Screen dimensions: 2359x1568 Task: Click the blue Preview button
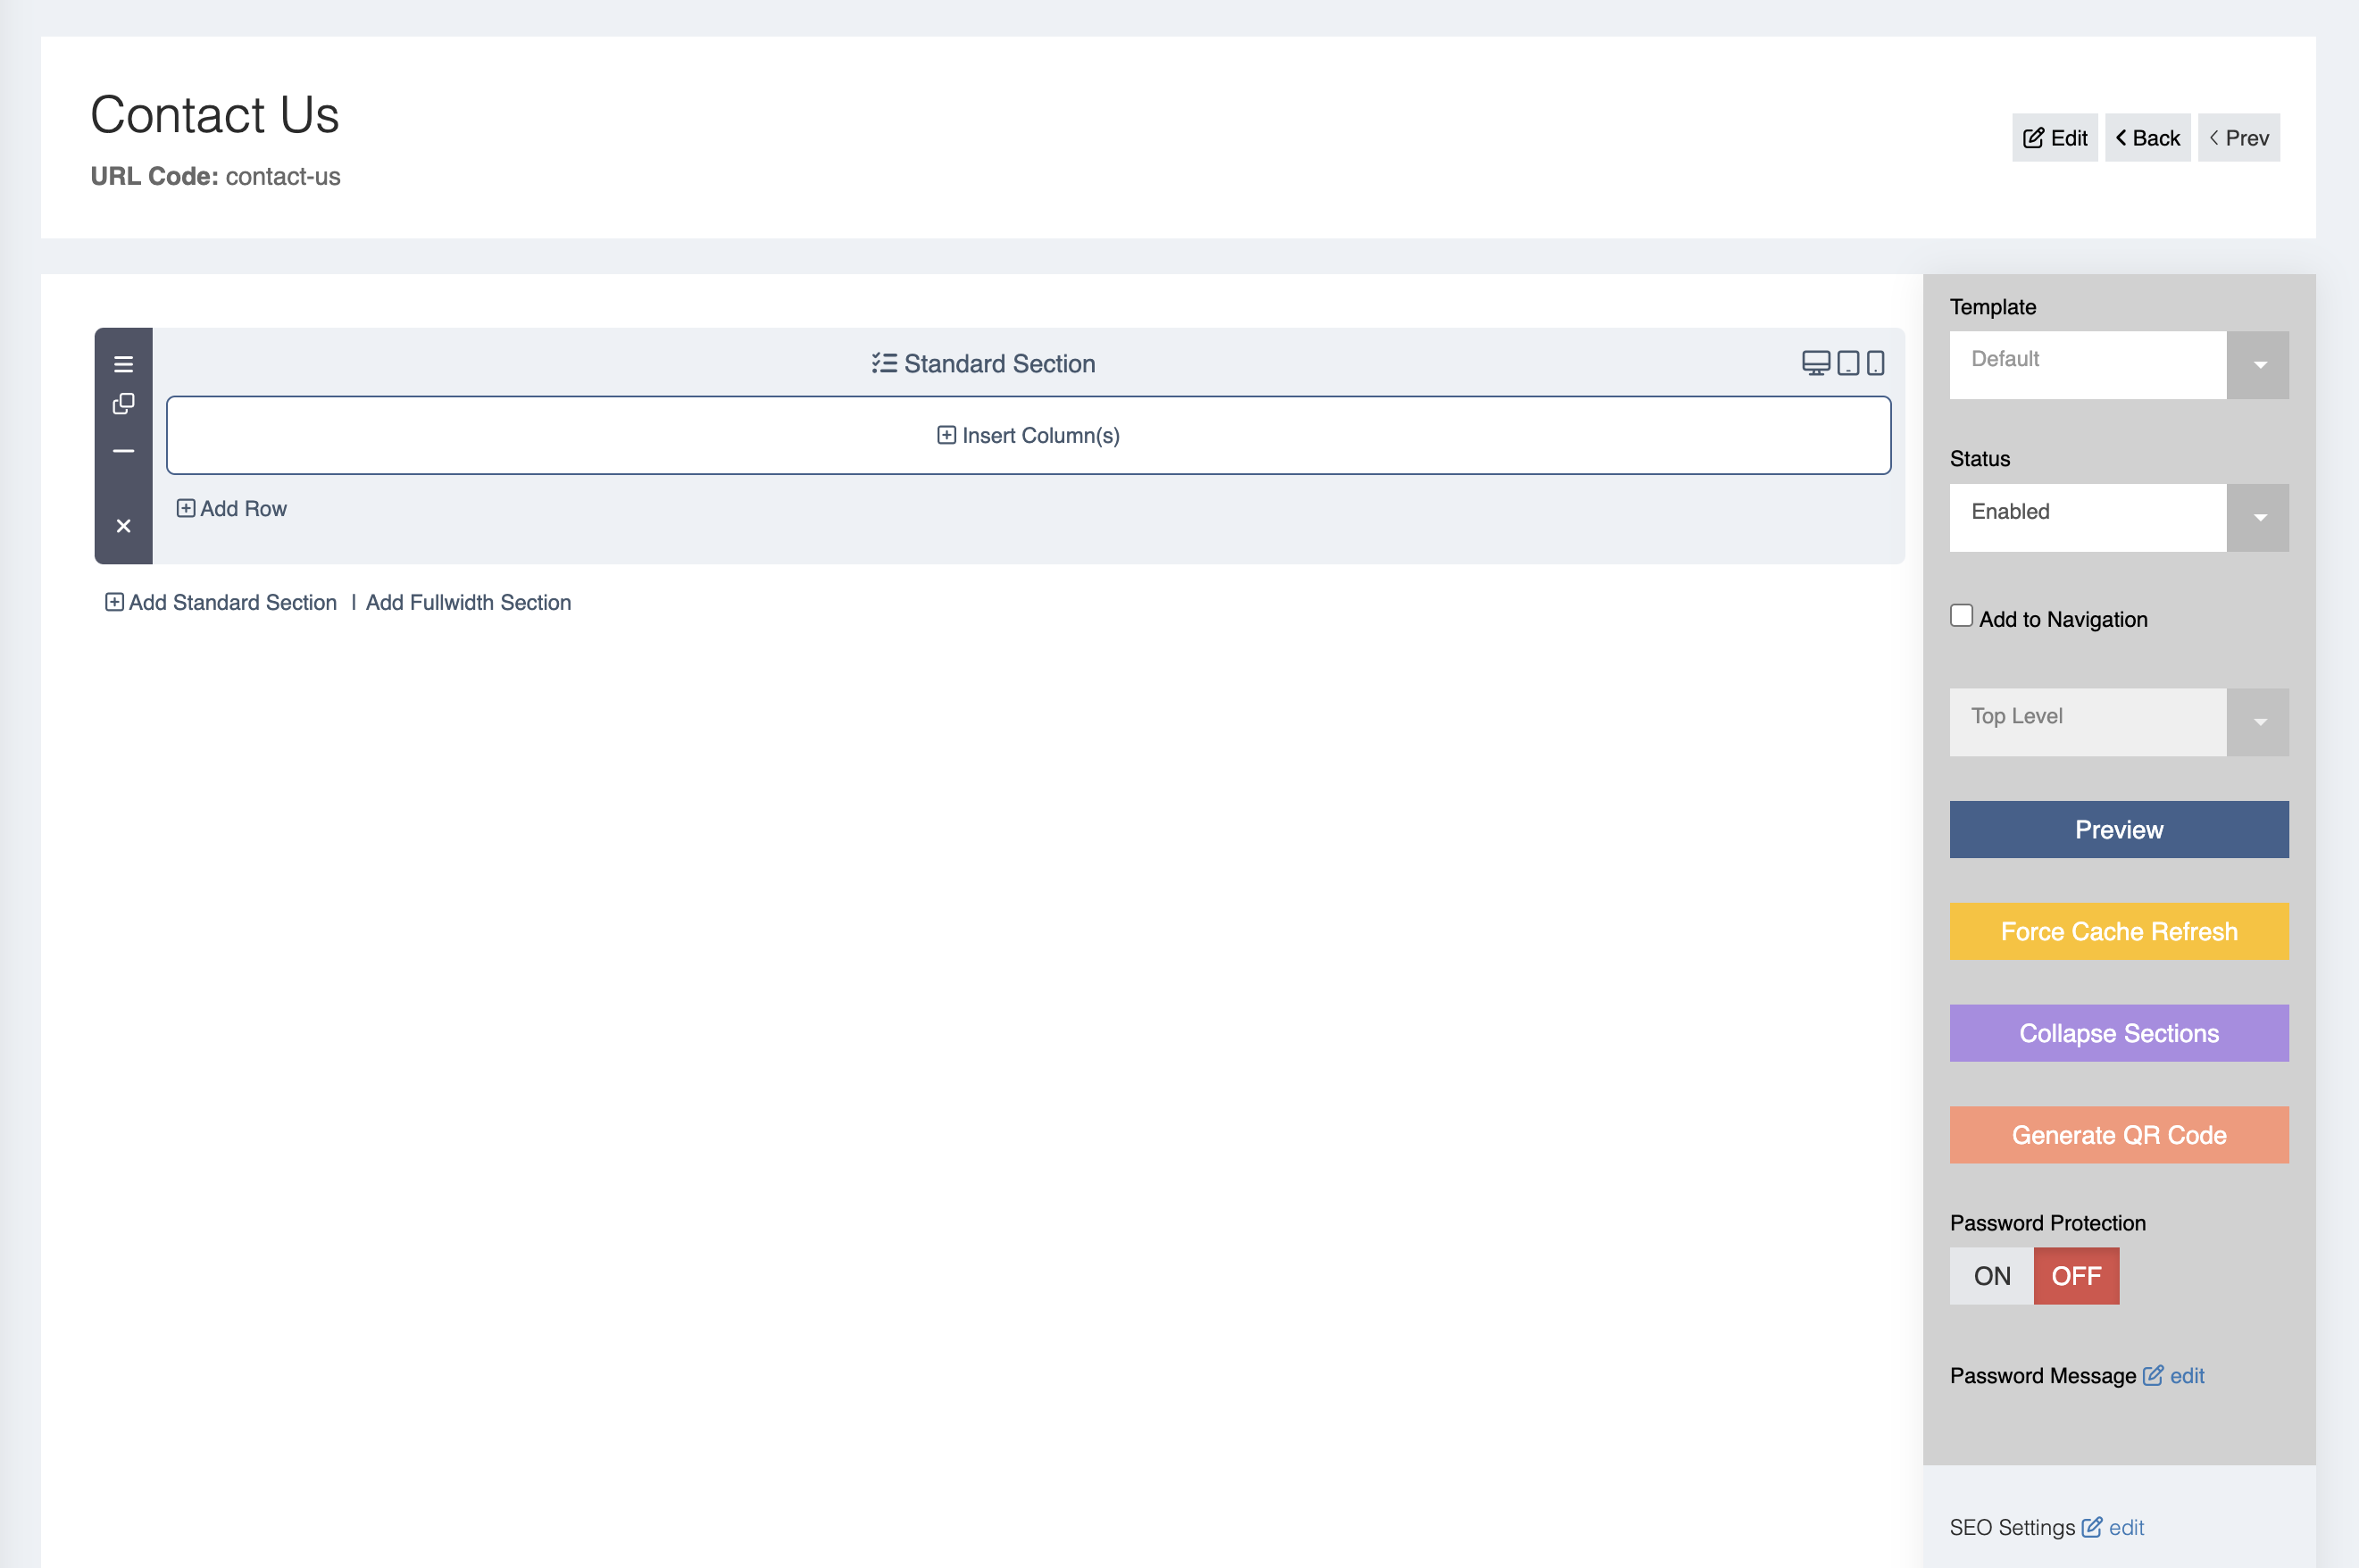[x=2118, y=829]
